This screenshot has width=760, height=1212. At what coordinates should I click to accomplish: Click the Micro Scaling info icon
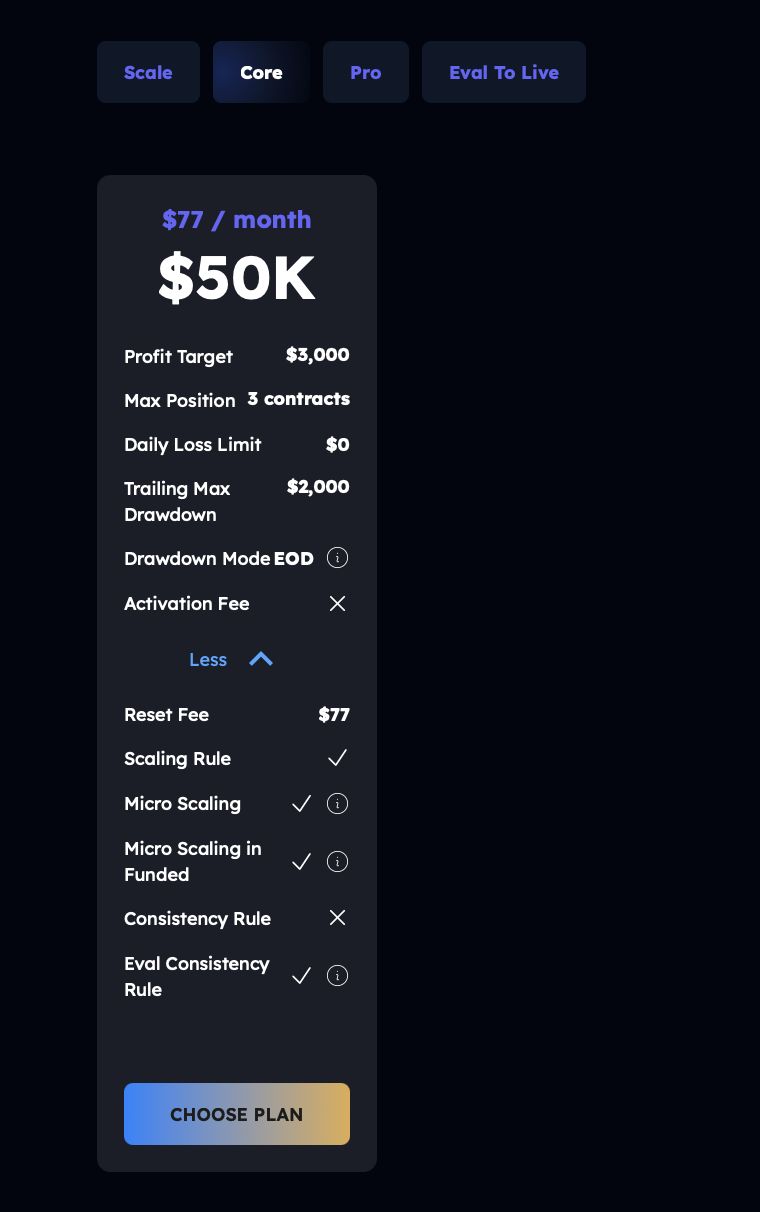point(338,804)
